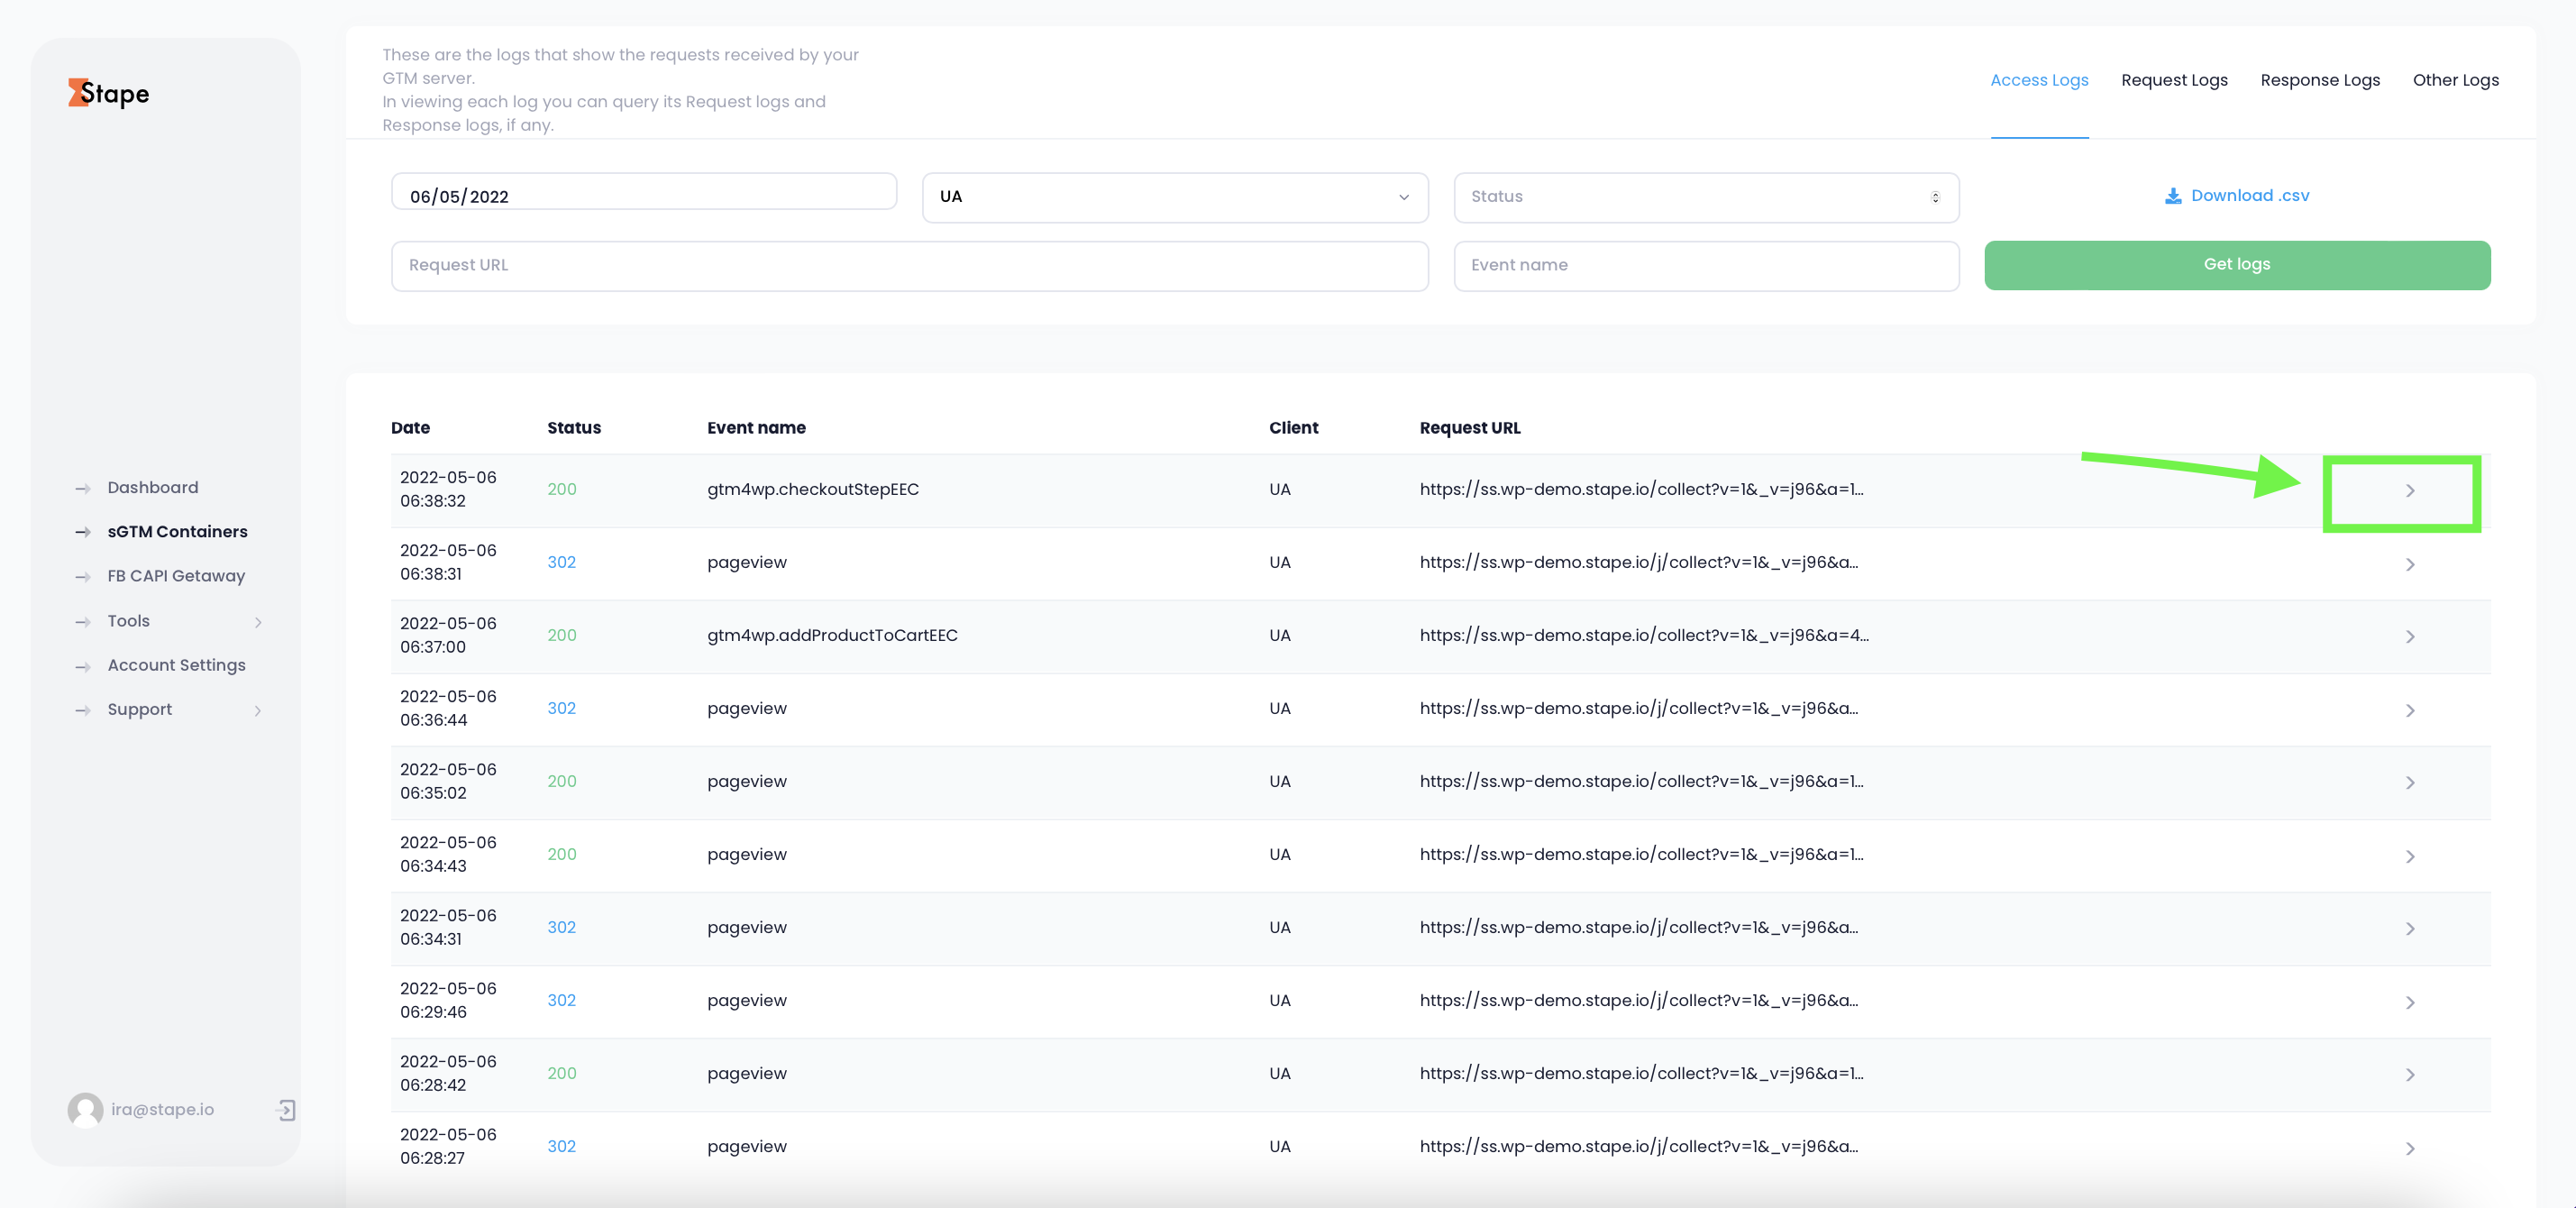Click status 200 on the 06:28:42 row
This screenshot has width=2576, height=1208.
pos(561,1073)
